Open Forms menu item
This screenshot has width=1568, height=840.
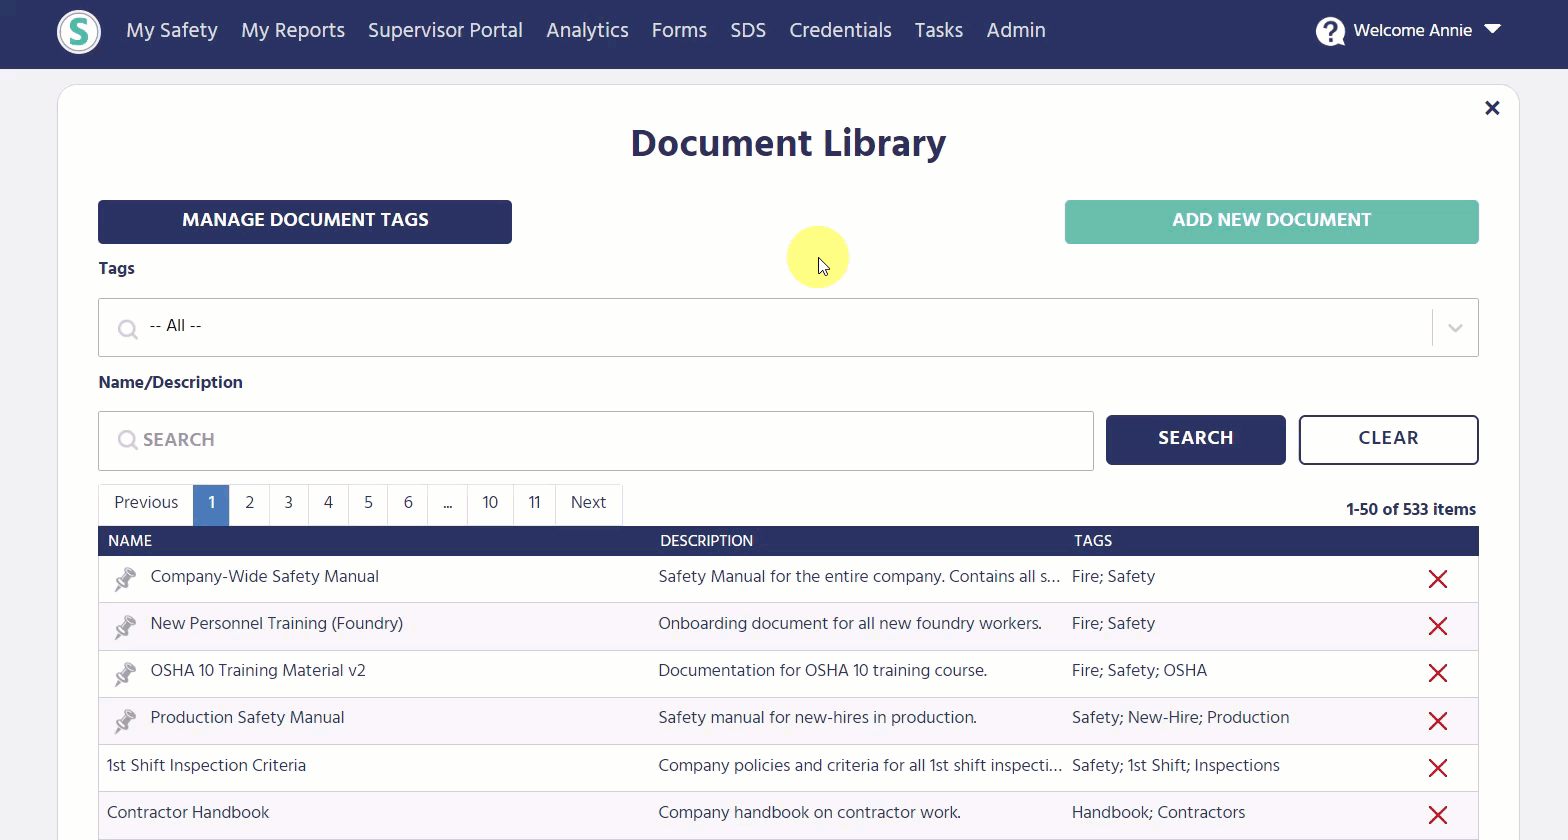pyautogui.click(x=679, y=30)
